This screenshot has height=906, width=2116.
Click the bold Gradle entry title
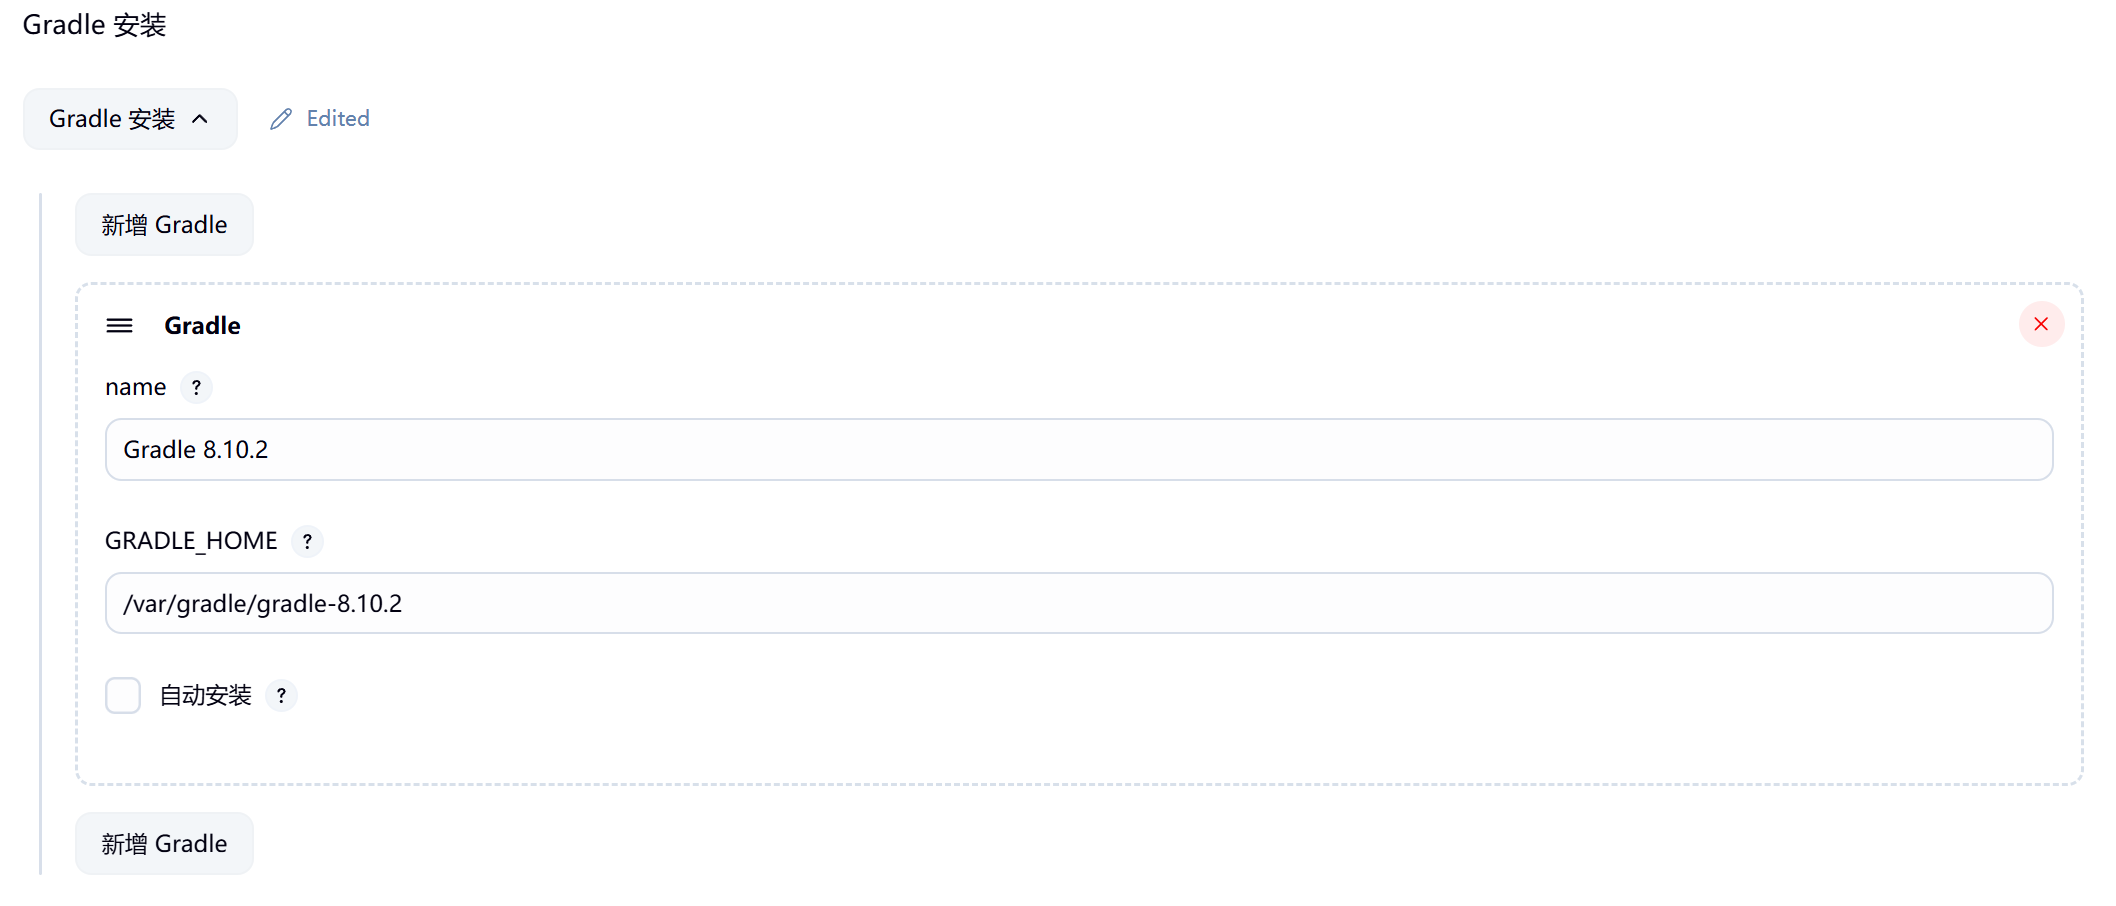tap(202, 326)
